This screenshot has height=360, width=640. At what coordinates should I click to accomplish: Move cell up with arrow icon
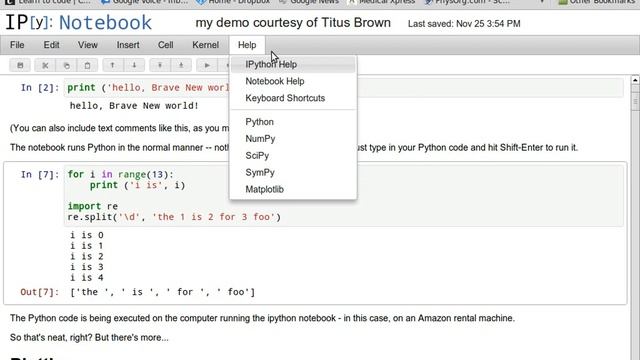(112, 65)
